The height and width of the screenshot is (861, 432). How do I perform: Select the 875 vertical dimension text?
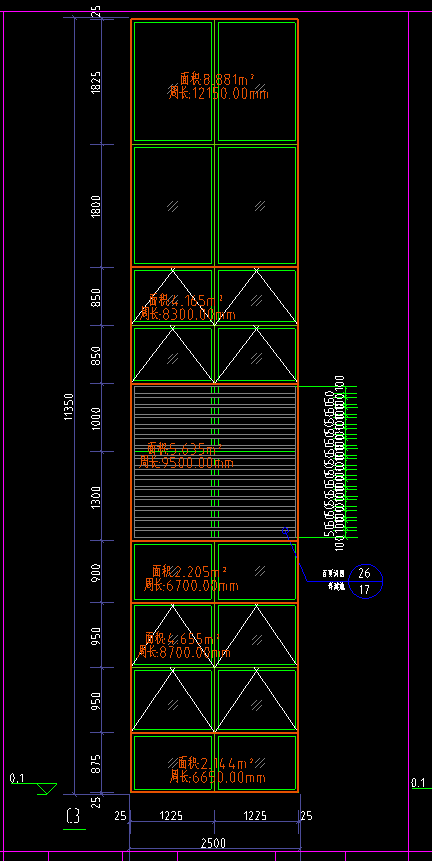point(96,764)
